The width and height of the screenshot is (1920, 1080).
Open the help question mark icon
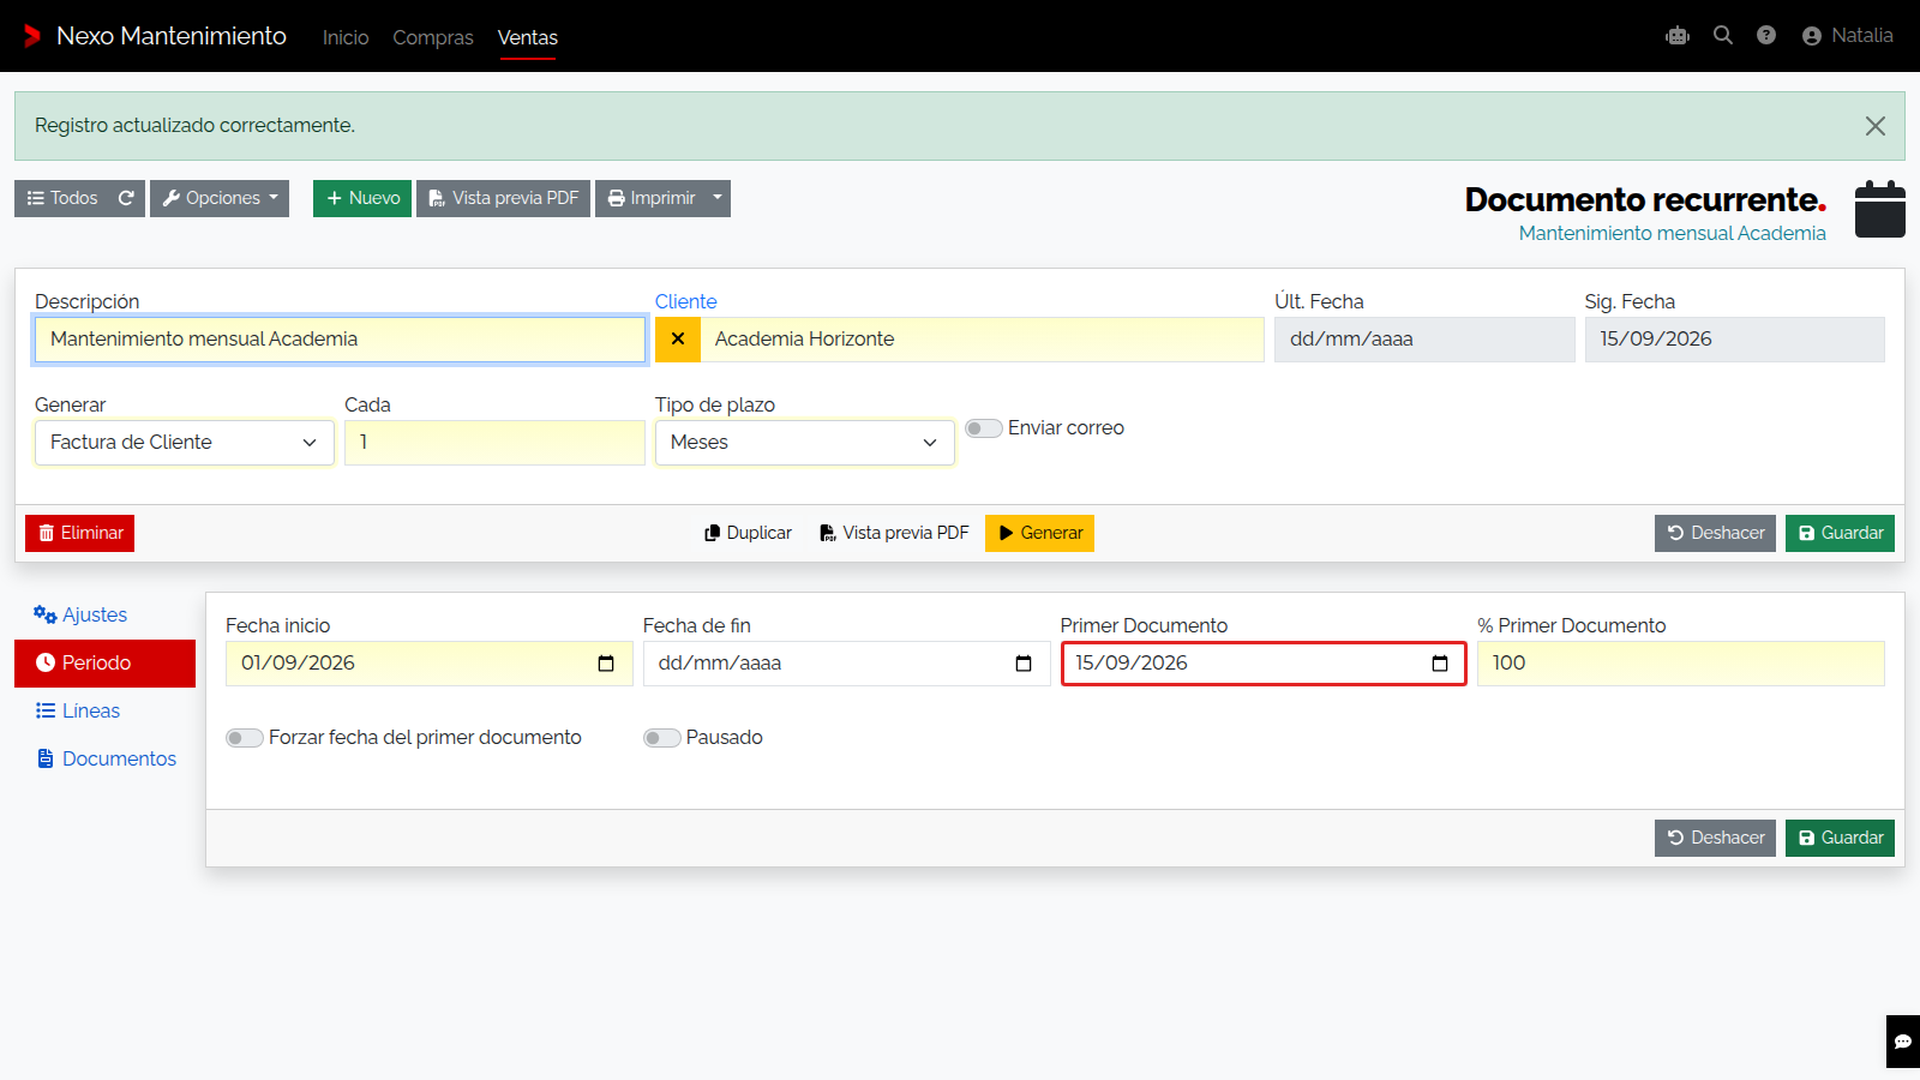click(1766, 35)
